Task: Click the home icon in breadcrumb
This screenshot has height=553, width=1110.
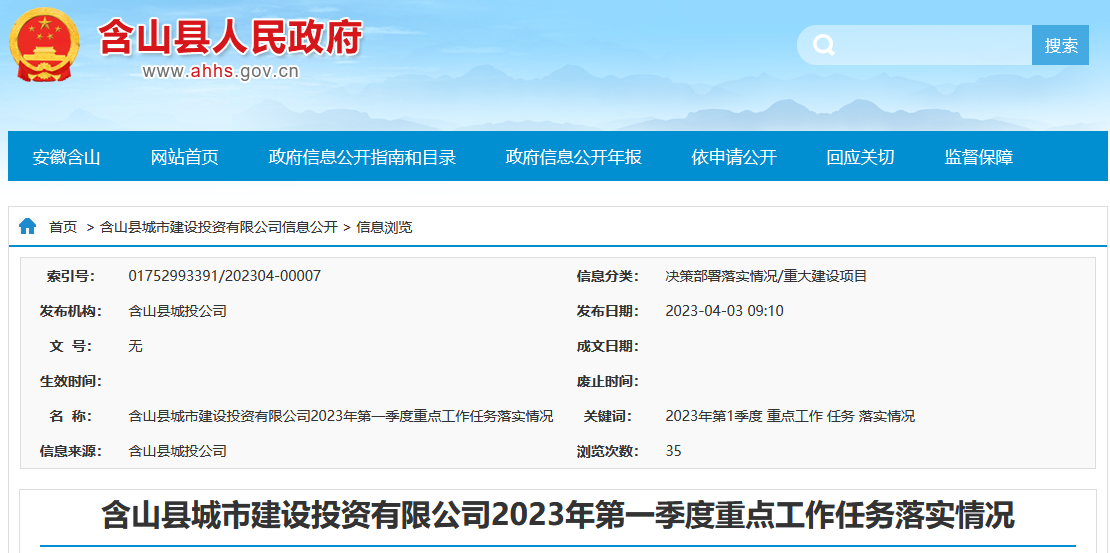Action: pyautogui.click(x=27, y=226)
